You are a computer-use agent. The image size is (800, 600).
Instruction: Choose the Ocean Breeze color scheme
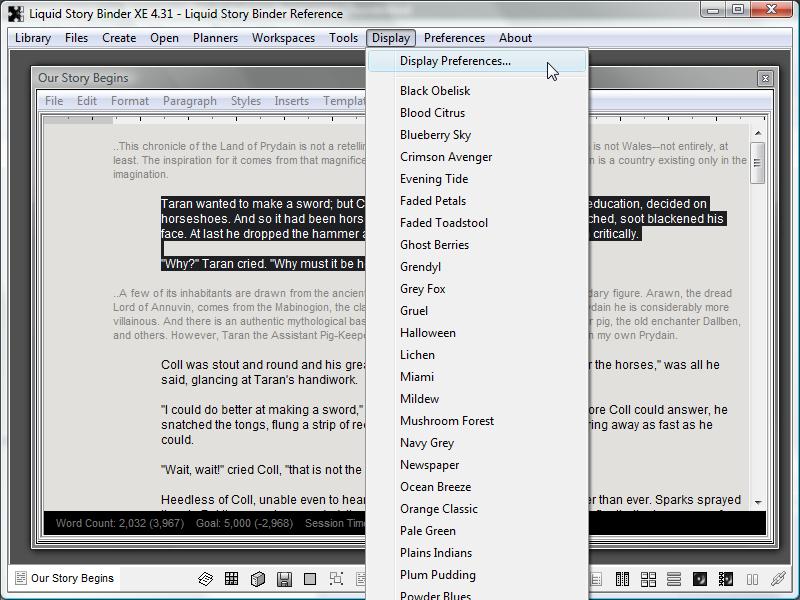[435, 487]
